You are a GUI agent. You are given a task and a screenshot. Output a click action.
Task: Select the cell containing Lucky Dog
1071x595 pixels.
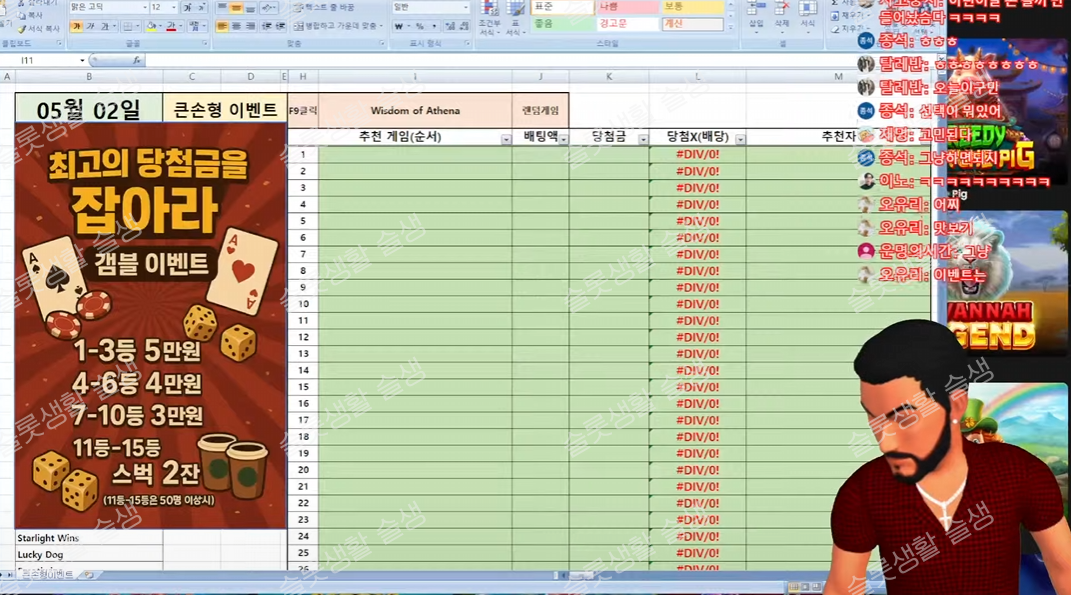89,555
